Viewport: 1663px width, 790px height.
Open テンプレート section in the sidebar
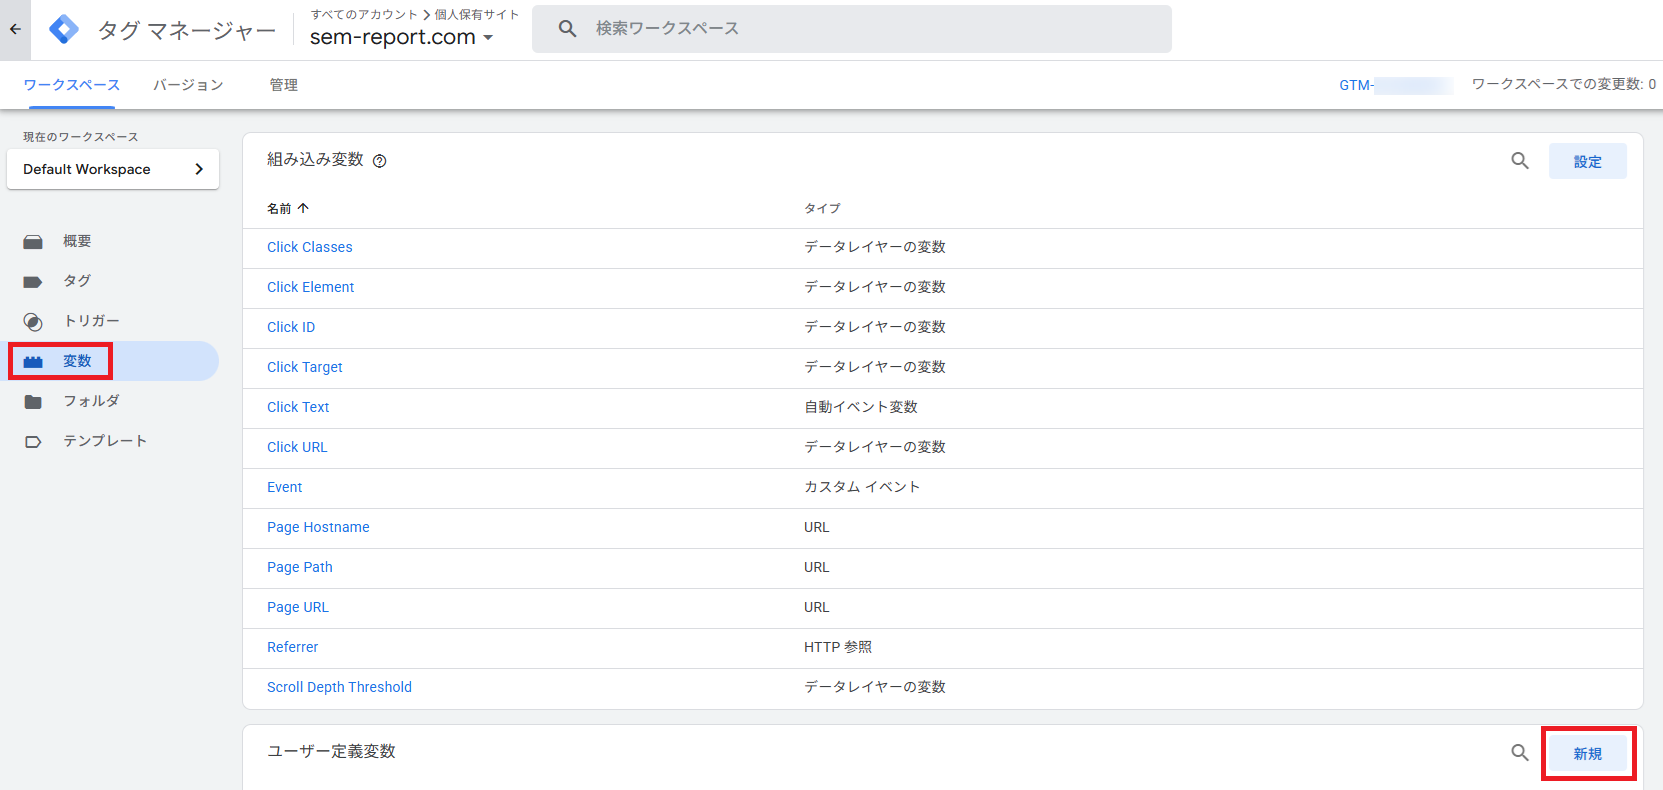[105, 441]
